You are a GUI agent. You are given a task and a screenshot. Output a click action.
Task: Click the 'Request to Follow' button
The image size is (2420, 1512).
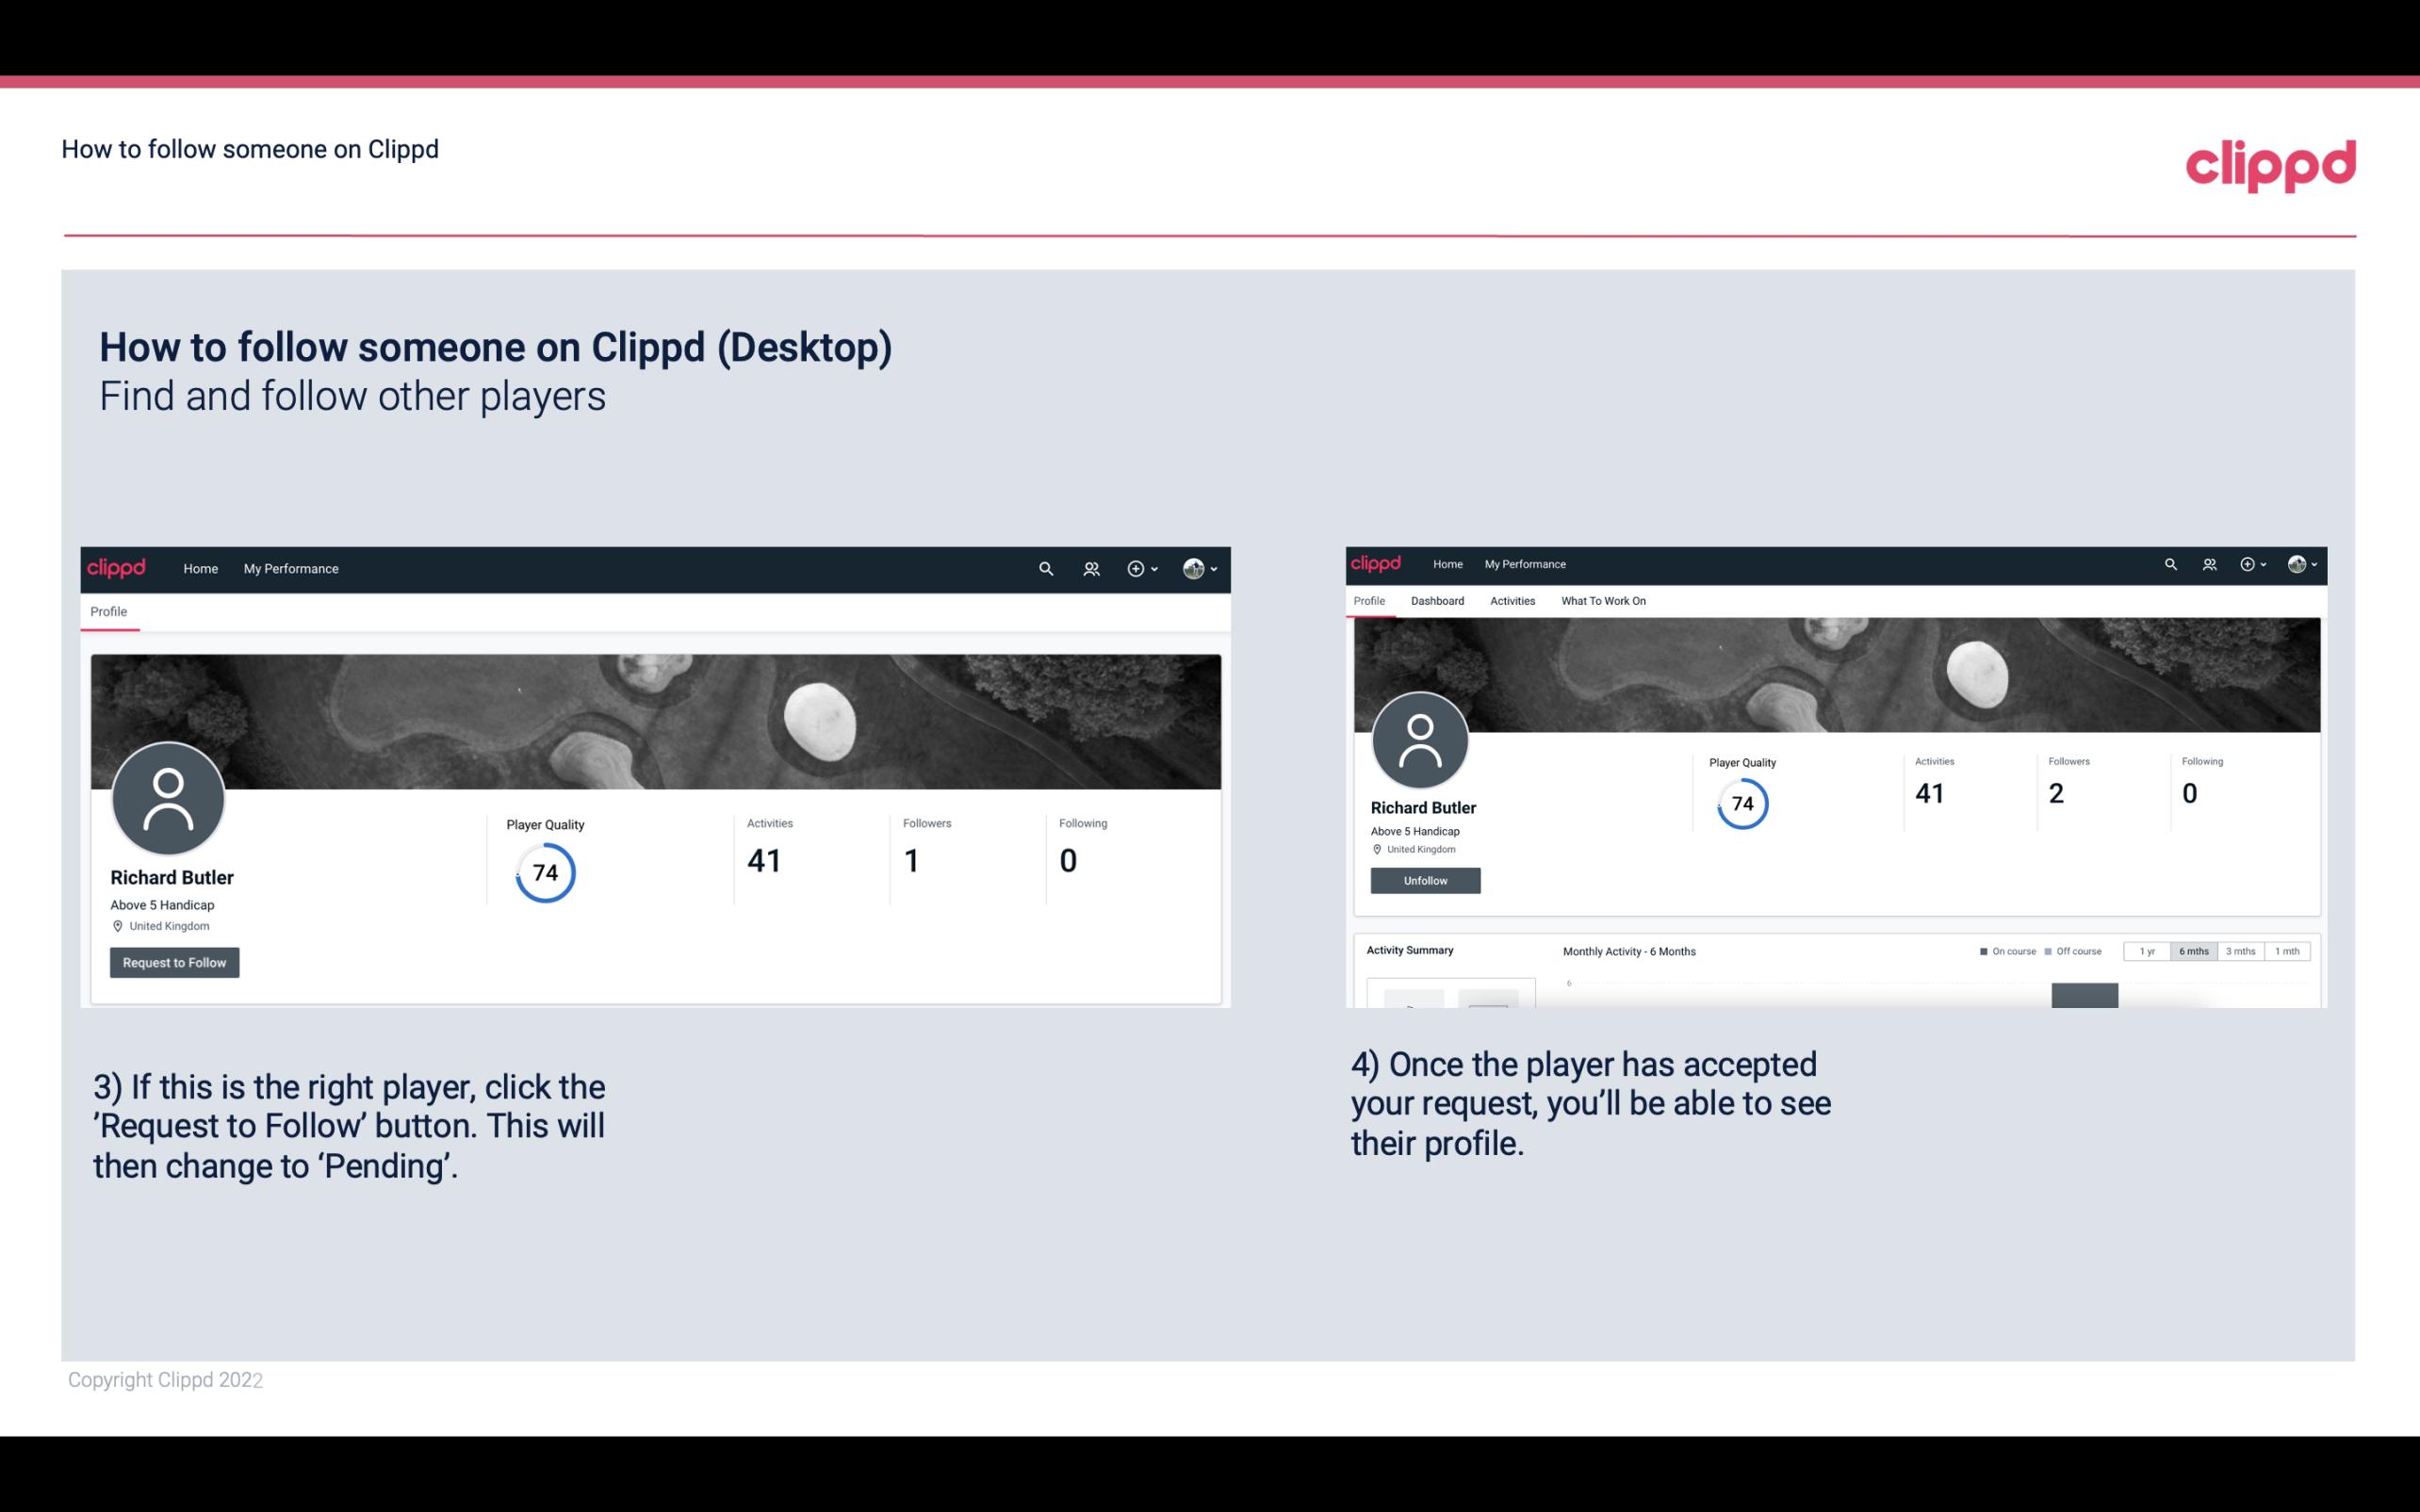click(x=174, y=962)
